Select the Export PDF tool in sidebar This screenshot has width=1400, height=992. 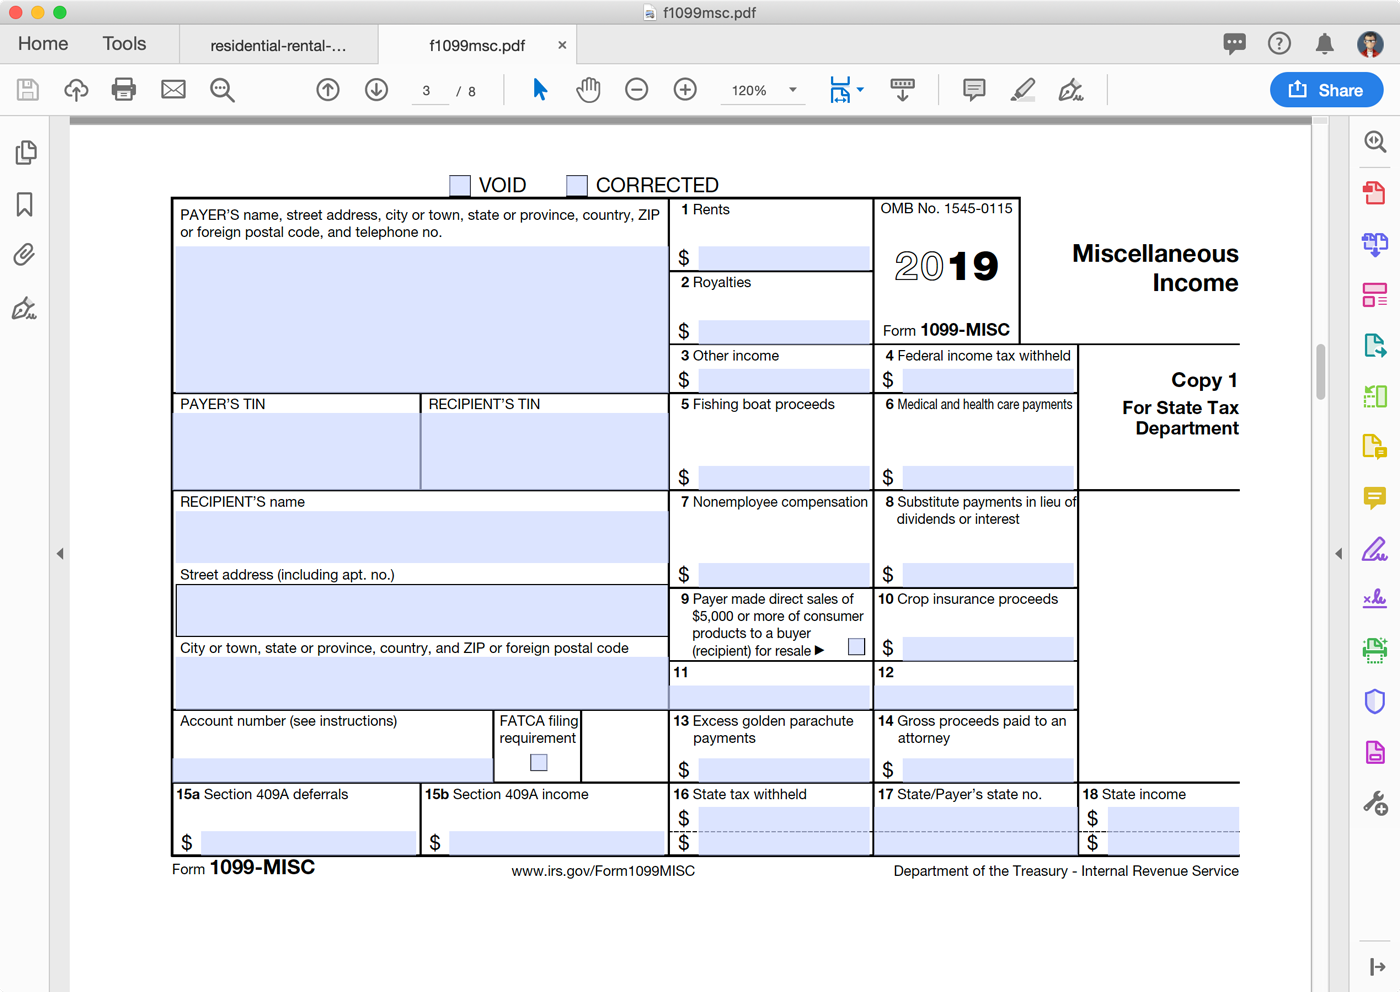pyautogui.click(x=1374, y=345)
